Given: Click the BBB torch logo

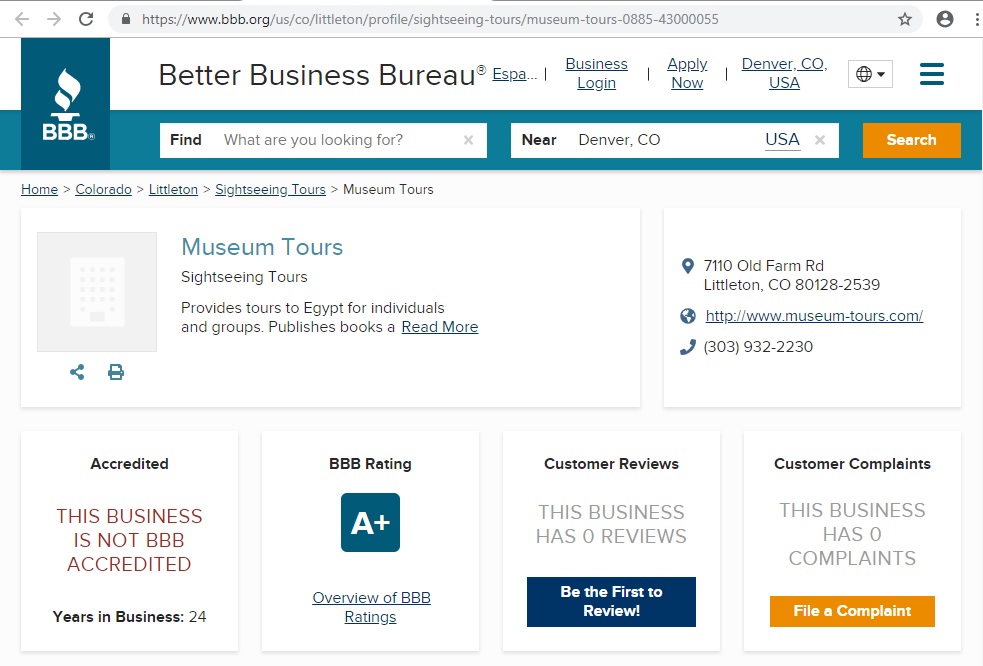Looking at the screenshot, I should point(66,104).
